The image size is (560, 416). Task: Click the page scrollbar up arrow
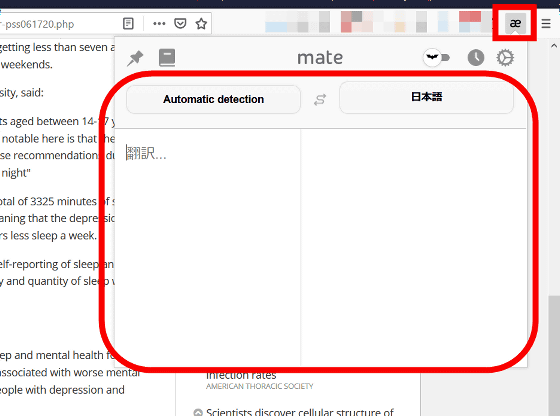tap(554, 46)
